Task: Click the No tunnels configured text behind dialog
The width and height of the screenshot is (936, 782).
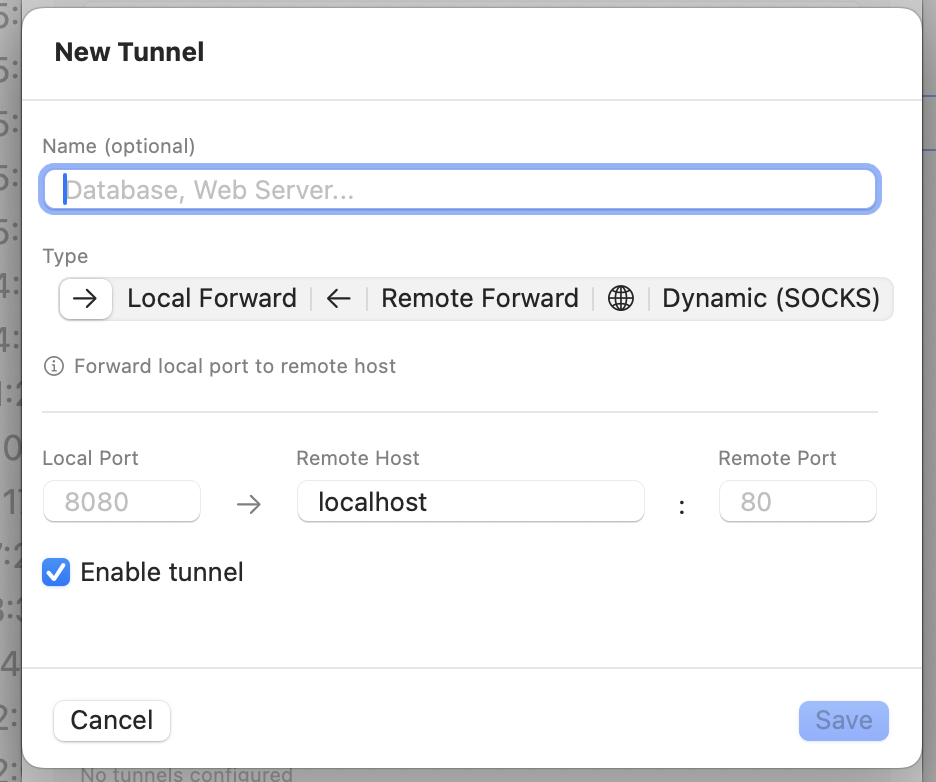Action: pos(185,773)
